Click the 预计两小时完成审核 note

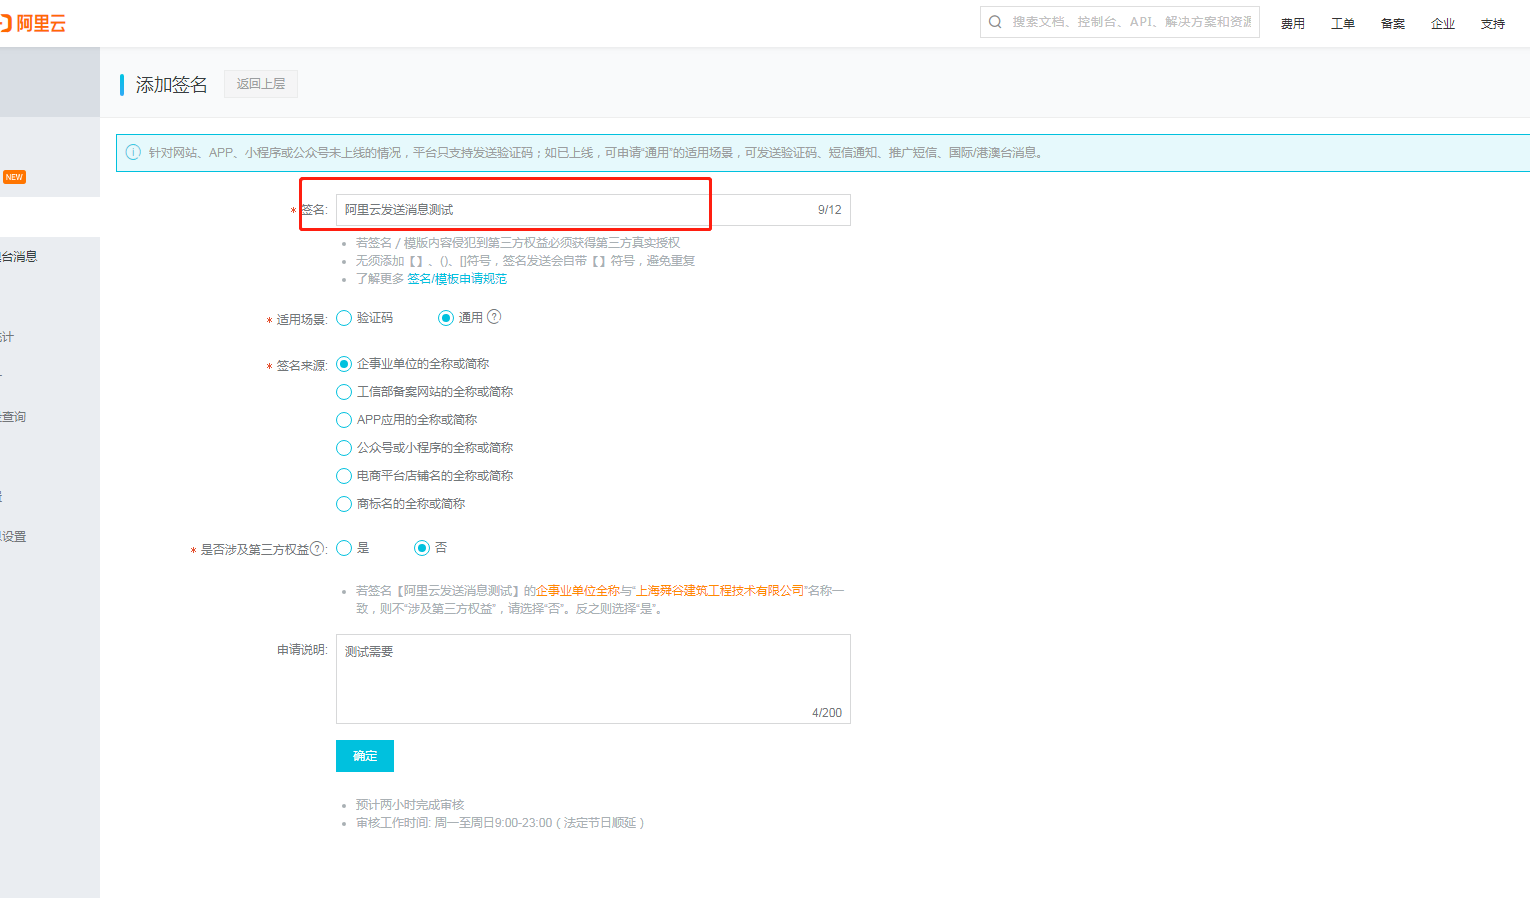(410, 805)
